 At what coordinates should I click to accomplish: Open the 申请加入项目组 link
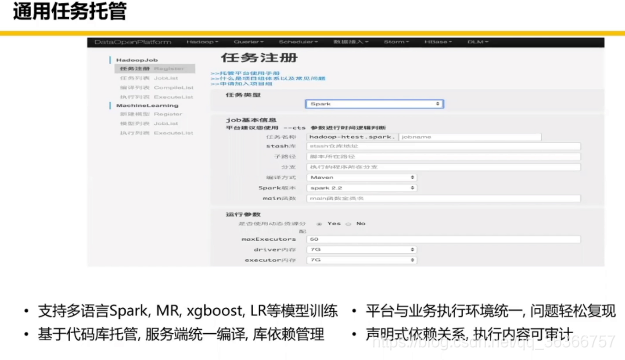click(x=242, y=84)
